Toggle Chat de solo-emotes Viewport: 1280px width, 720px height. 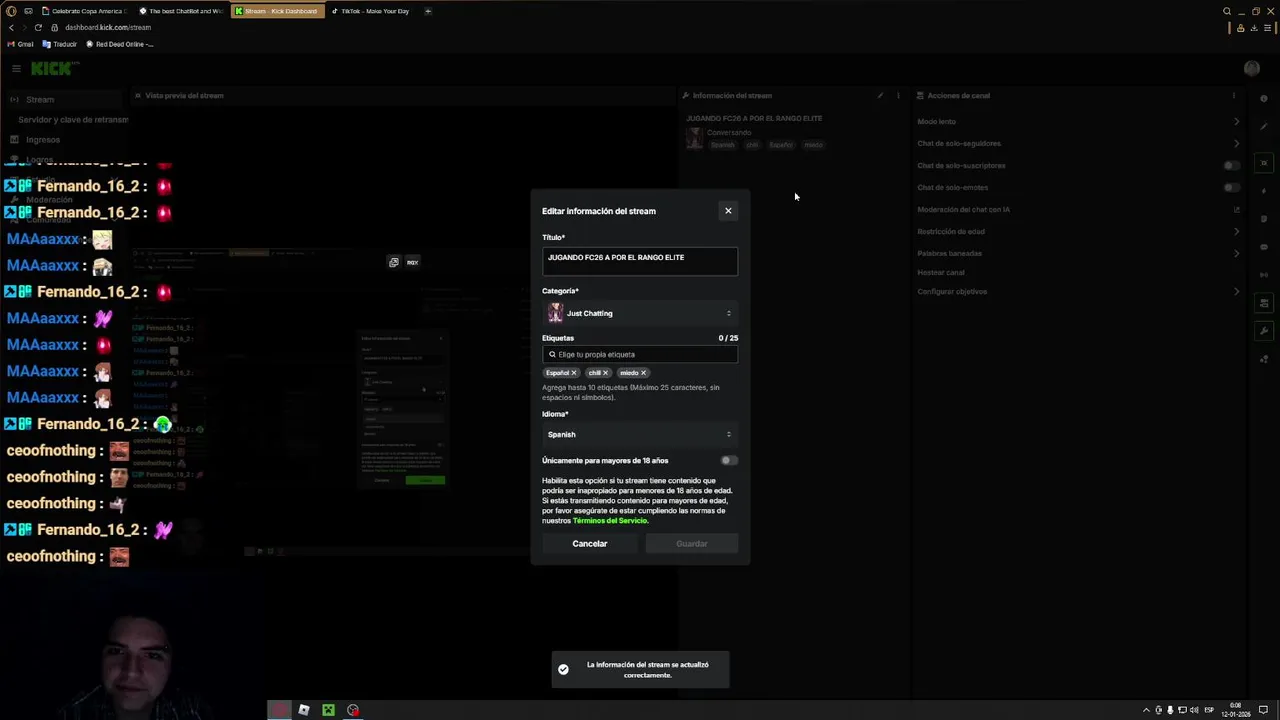click(1232, 188)
